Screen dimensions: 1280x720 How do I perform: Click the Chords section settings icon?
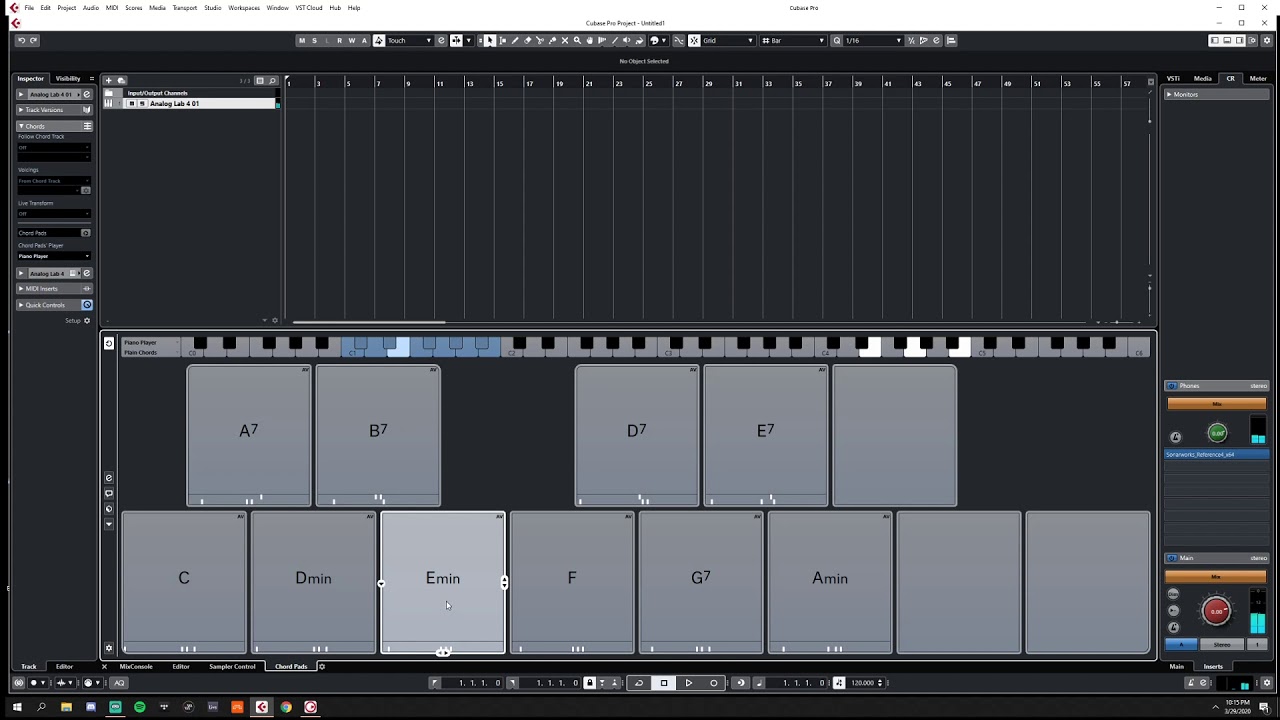(x=87, y=126)
